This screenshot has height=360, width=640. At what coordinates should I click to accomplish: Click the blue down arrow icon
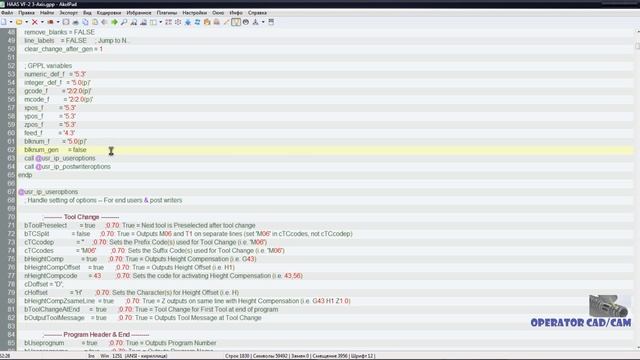[x=188, y=22]
